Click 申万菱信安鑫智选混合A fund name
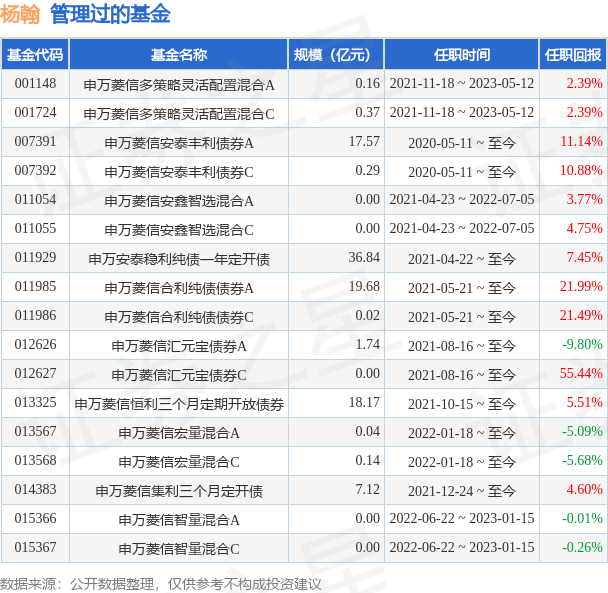Image resolution: width=608 pixels, height=593 pixels. click(179, 200)
